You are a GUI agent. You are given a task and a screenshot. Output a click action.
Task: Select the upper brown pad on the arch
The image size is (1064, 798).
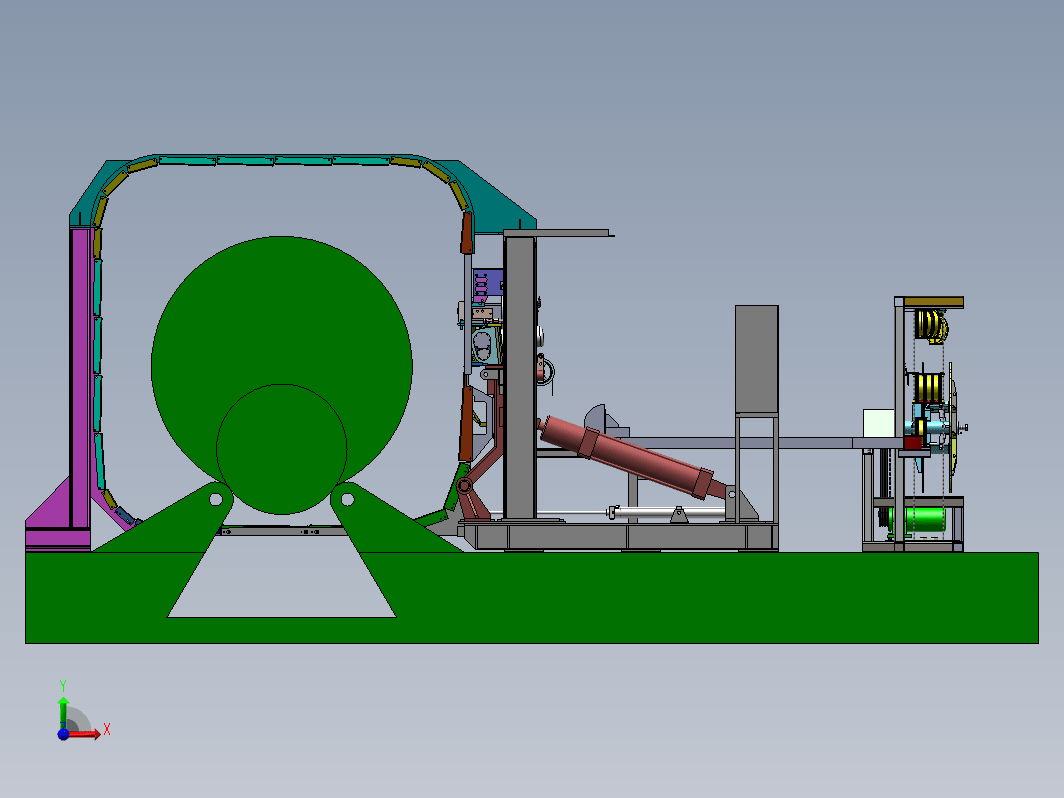pos(467,233)
